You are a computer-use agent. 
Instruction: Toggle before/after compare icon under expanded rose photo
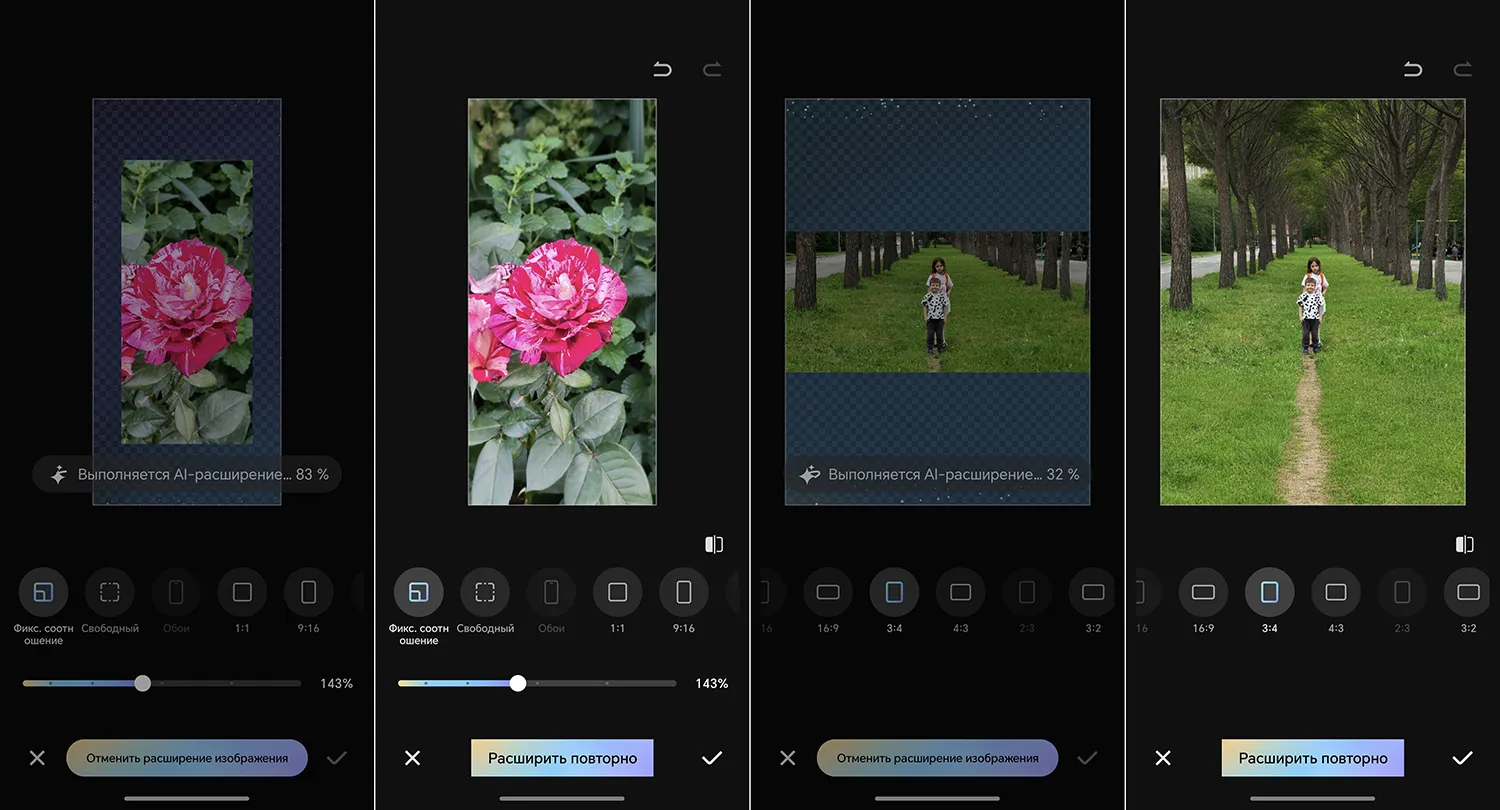pos(714,544)
